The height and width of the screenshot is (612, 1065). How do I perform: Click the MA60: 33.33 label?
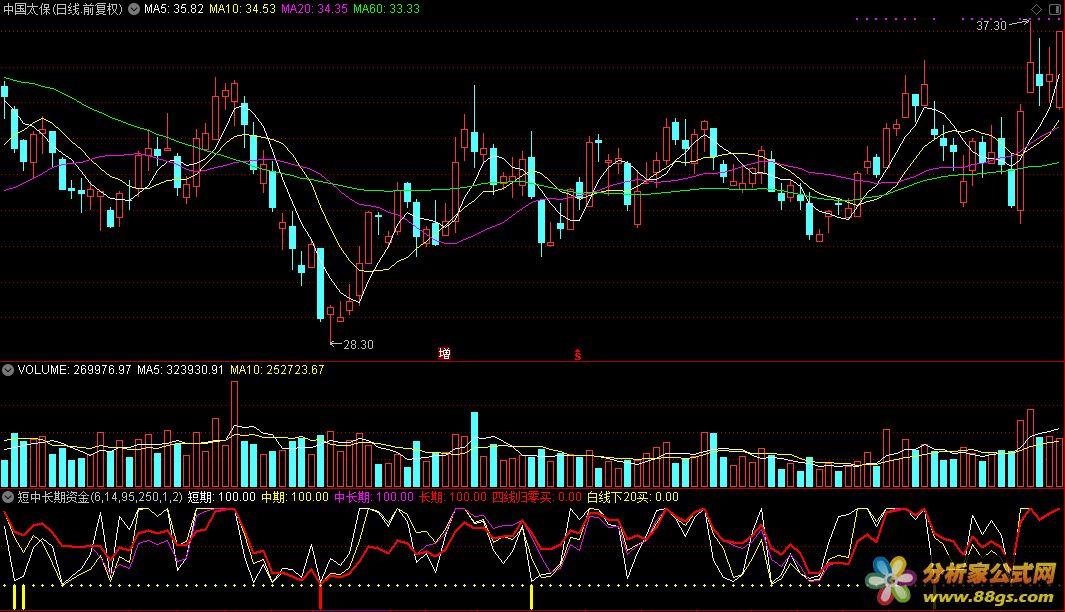386,9
